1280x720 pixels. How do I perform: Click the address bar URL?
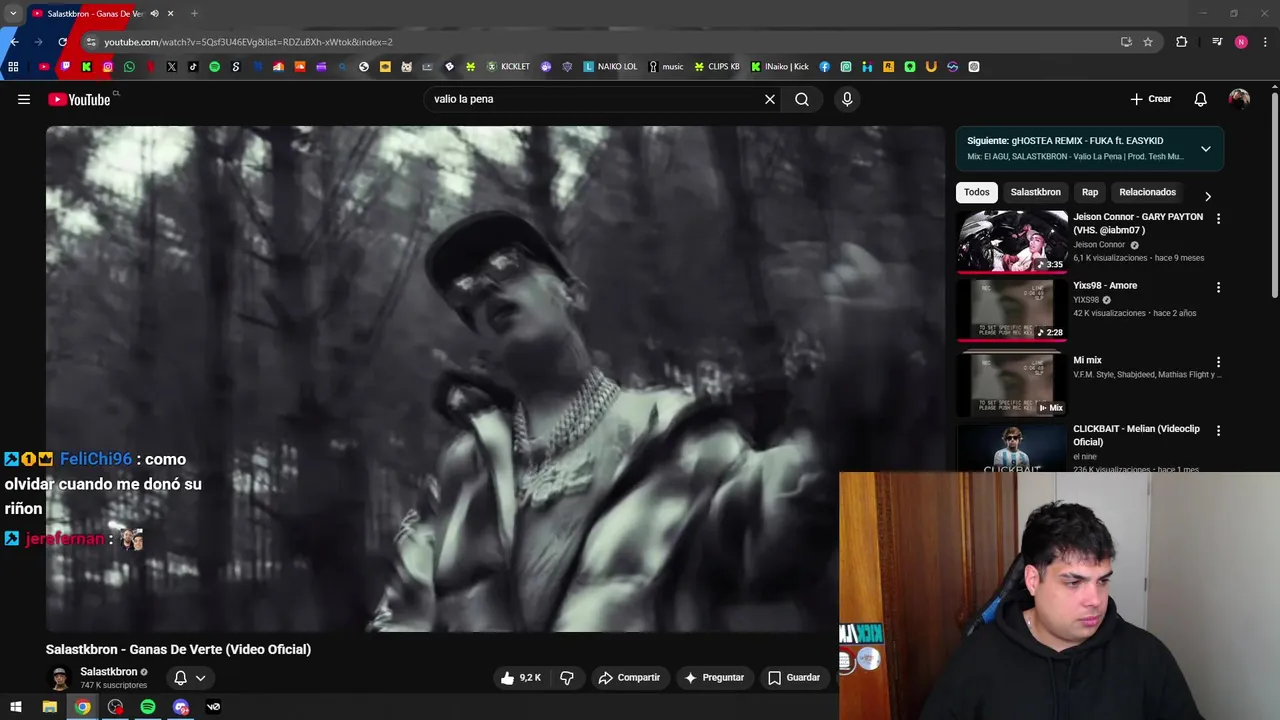click(248, 42)
